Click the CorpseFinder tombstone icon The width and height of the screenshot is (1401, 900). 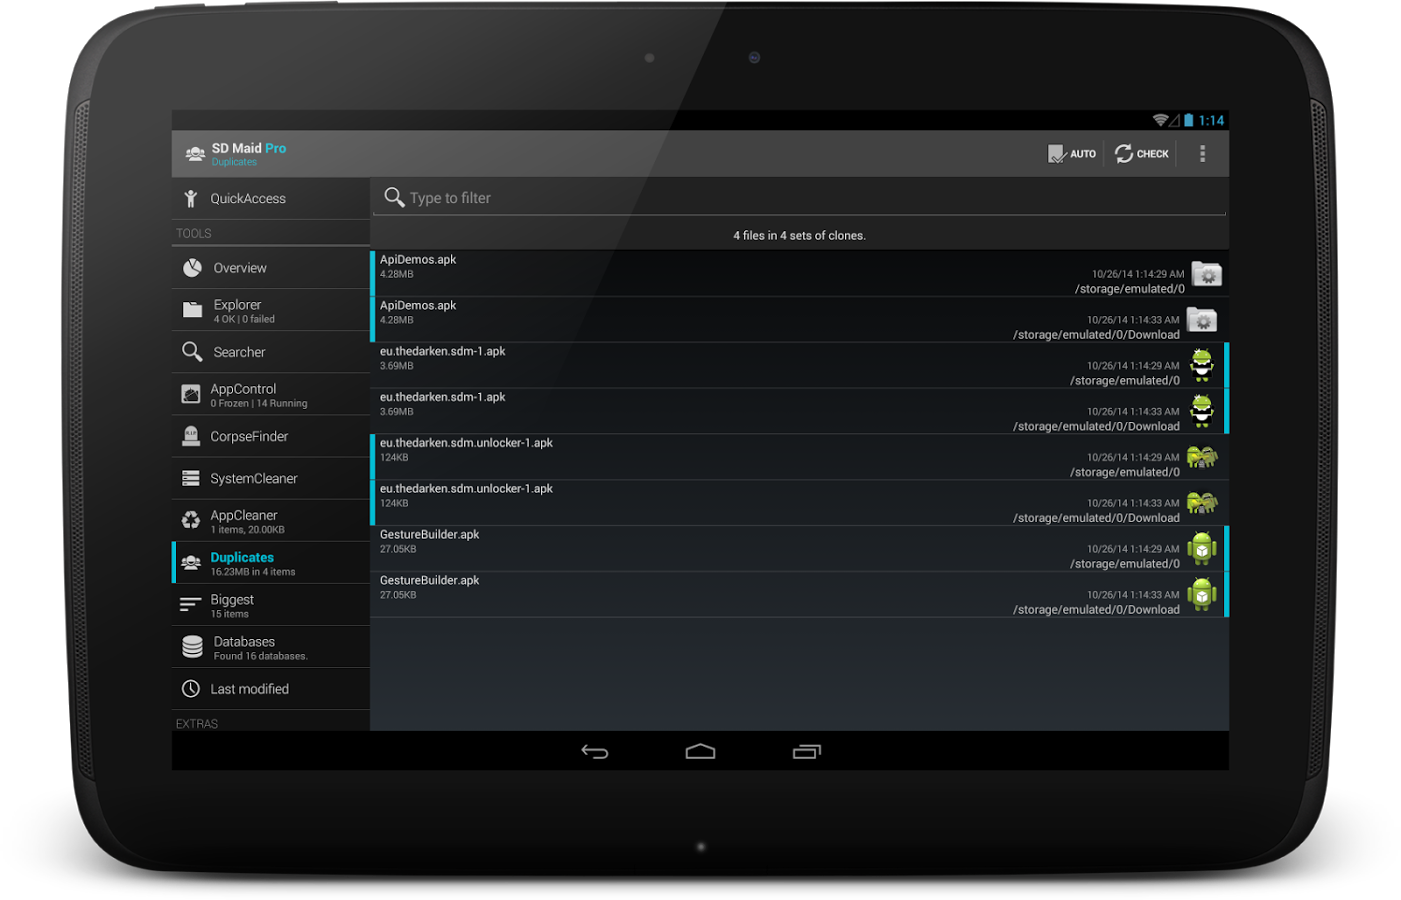(x=191, y=436)
